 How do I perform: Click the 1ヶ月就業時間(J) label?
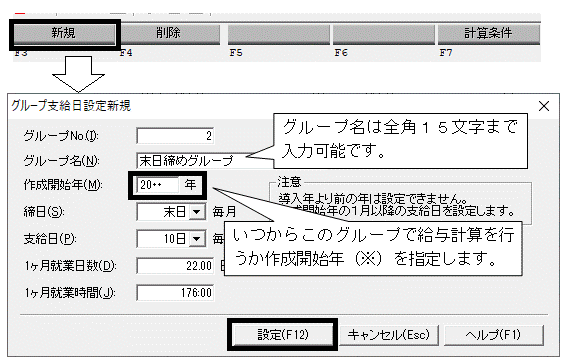[70, 293]
